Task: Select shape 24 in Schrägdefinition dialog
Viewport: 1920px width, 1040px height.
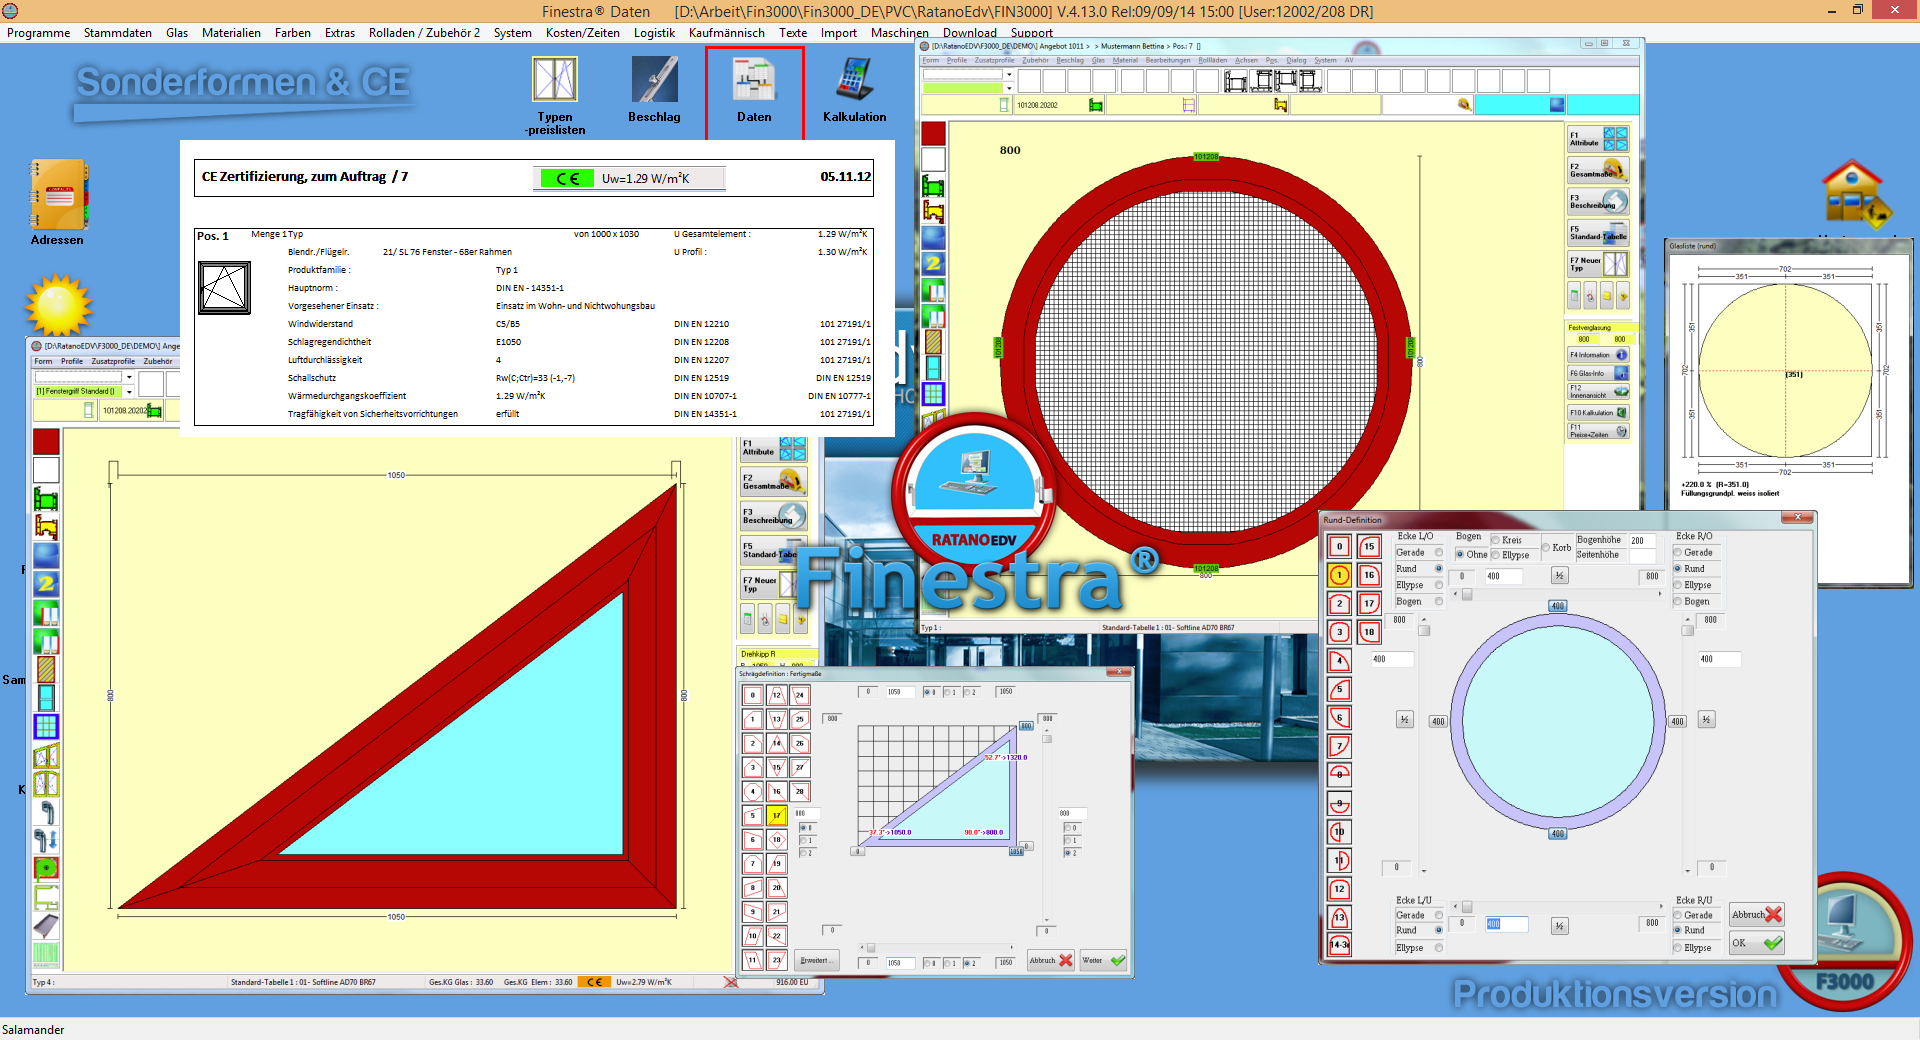Action: (799, 695)
